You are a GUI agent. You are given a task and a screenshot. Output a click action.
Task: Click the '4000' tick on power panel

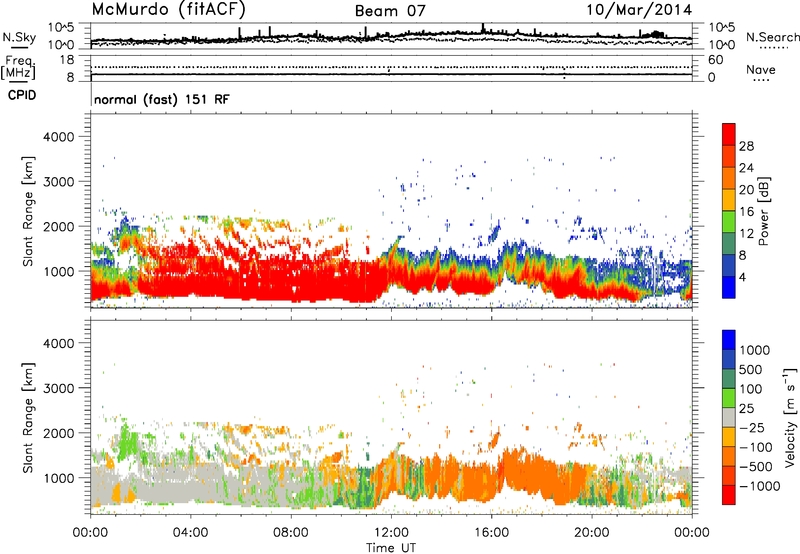[x=59, y=137]
